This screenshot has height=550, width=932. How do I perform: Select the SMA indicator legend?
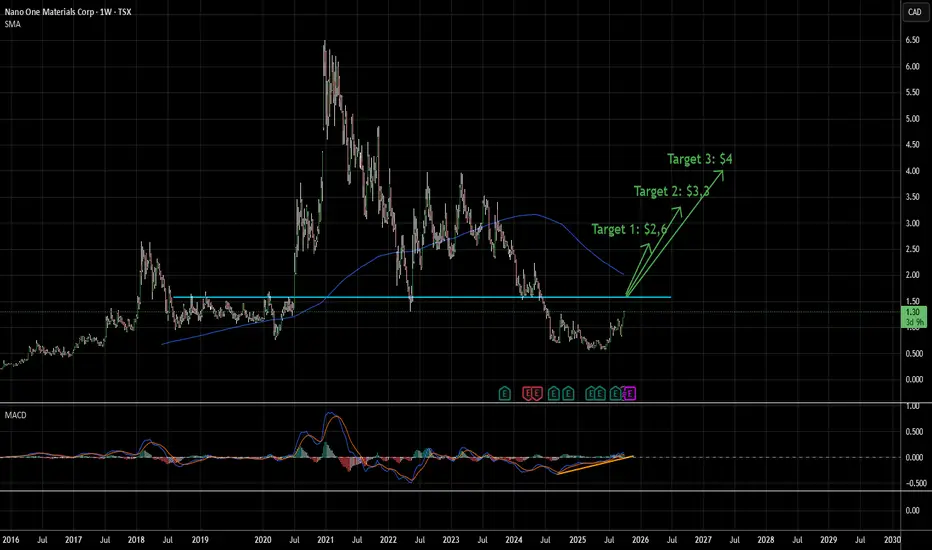(x=12, y=24)
